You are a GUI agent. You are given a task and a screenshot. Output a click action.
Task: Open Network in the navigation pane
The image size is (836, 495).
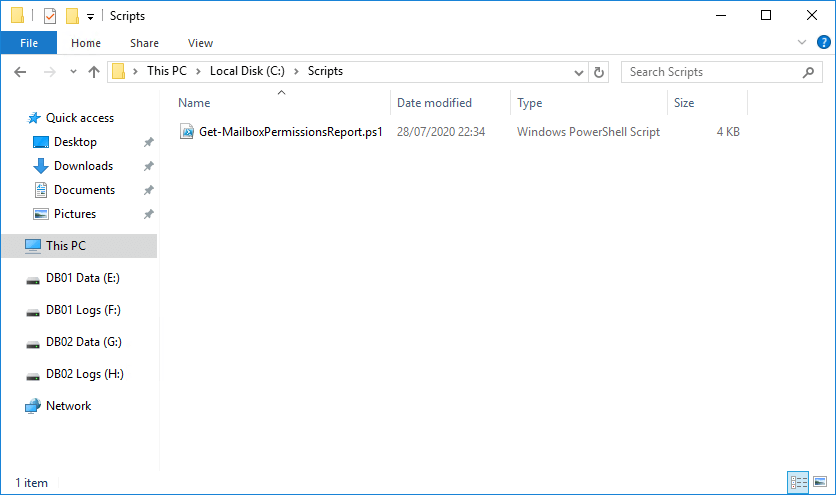68,406
